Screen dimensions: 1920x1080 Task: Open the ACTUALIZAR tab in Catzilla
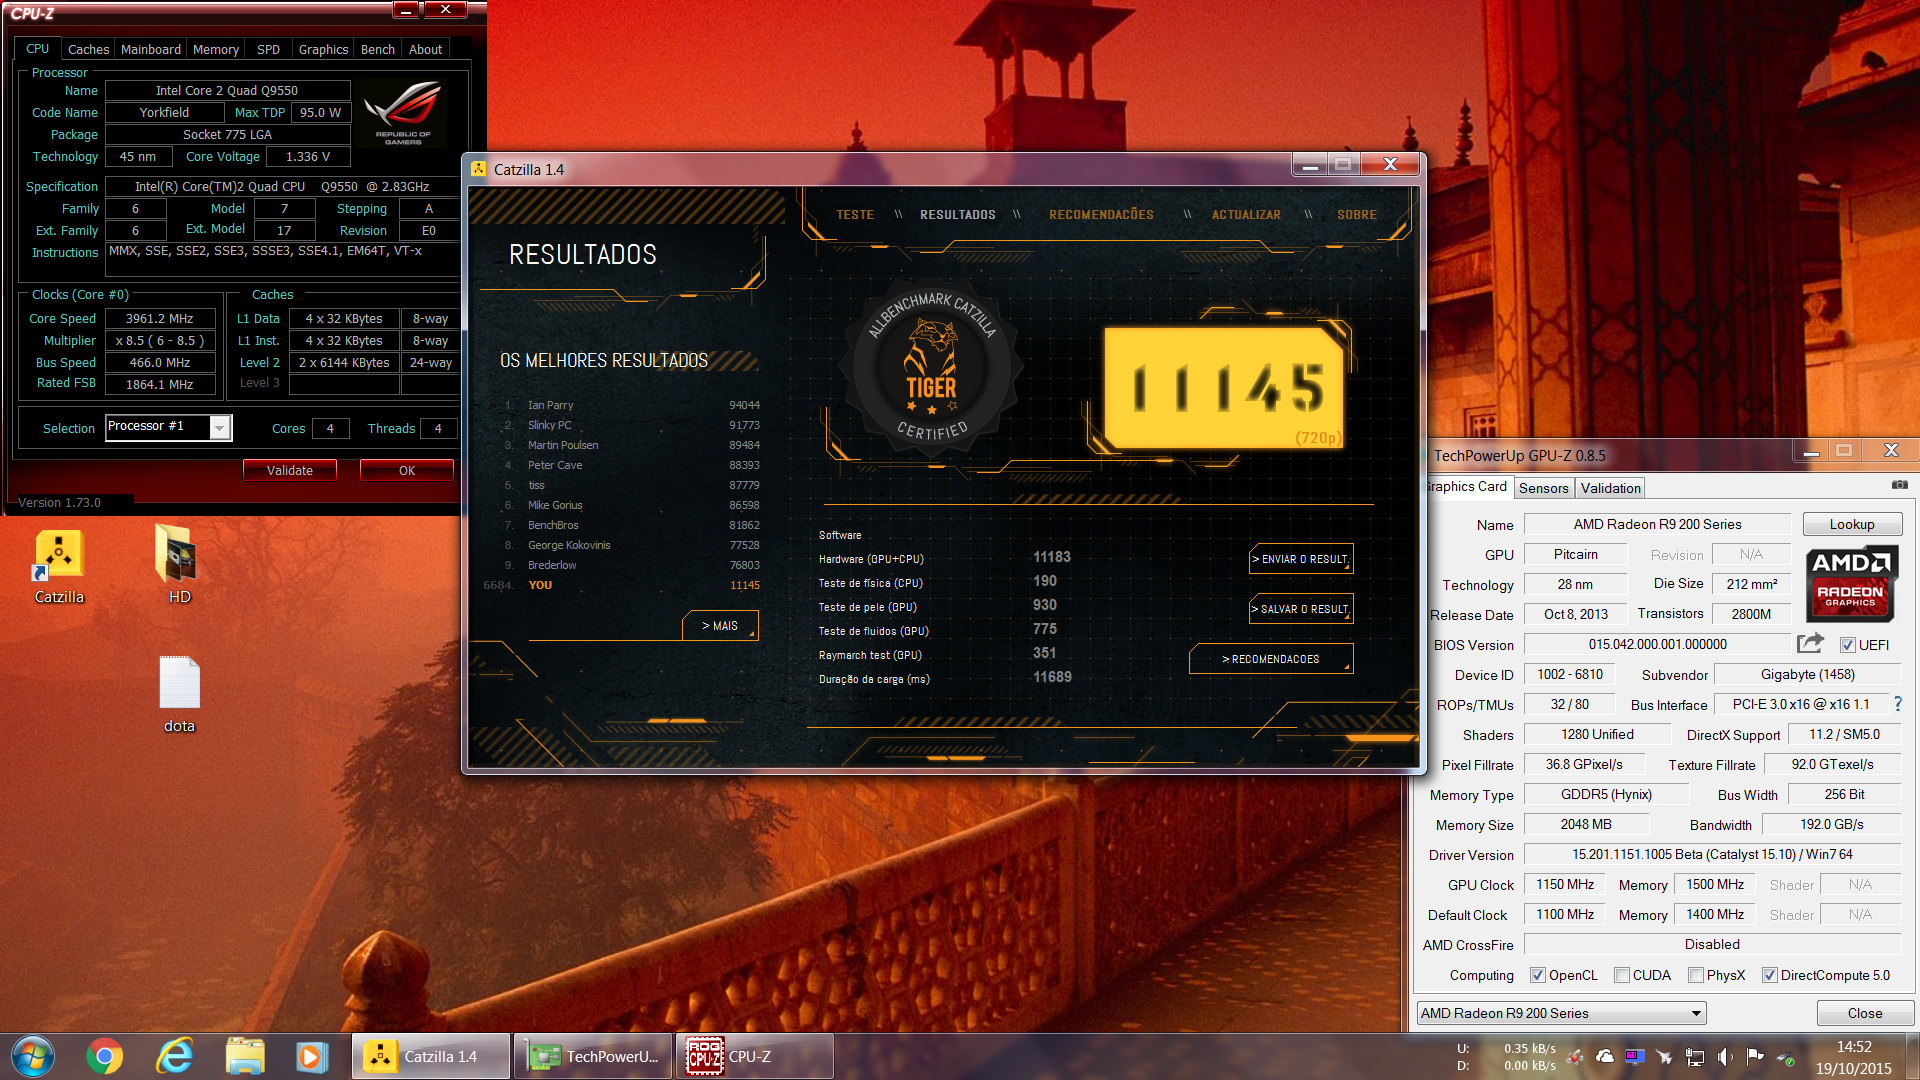1246,215
